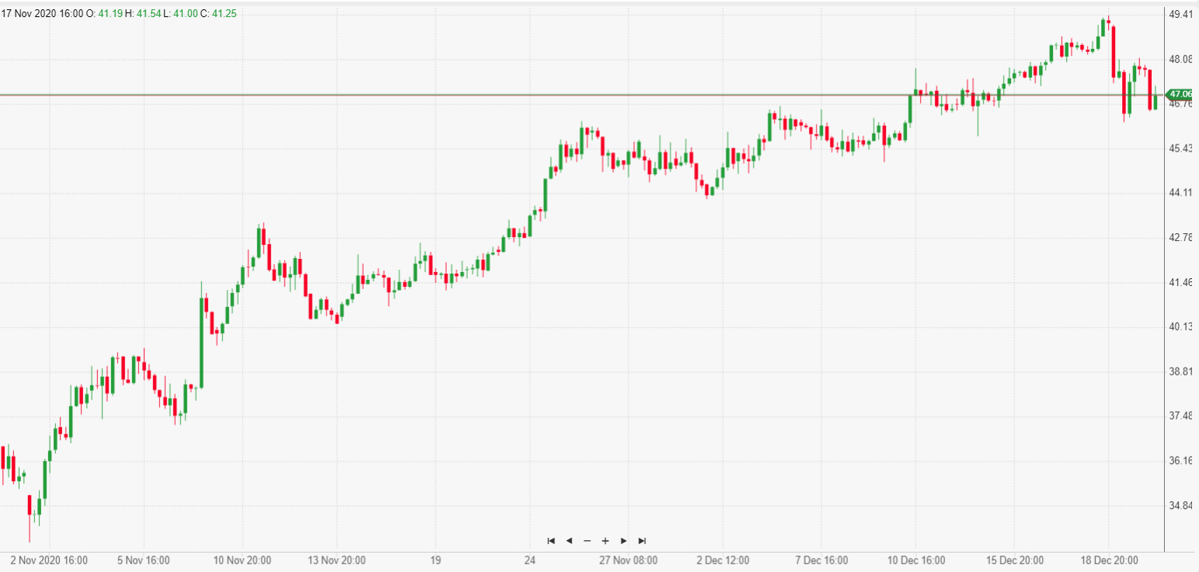Click the 37.48 price axis label
Screen dimensions: 1199x572
point(1180,416)
